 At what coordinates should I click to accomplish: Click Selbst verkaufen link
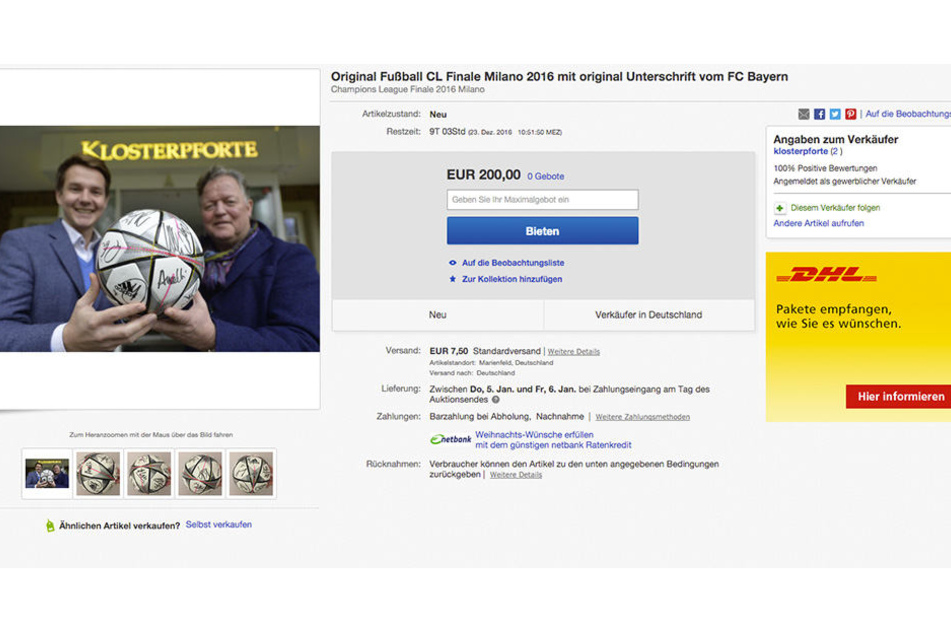click(x=218, y=525)
